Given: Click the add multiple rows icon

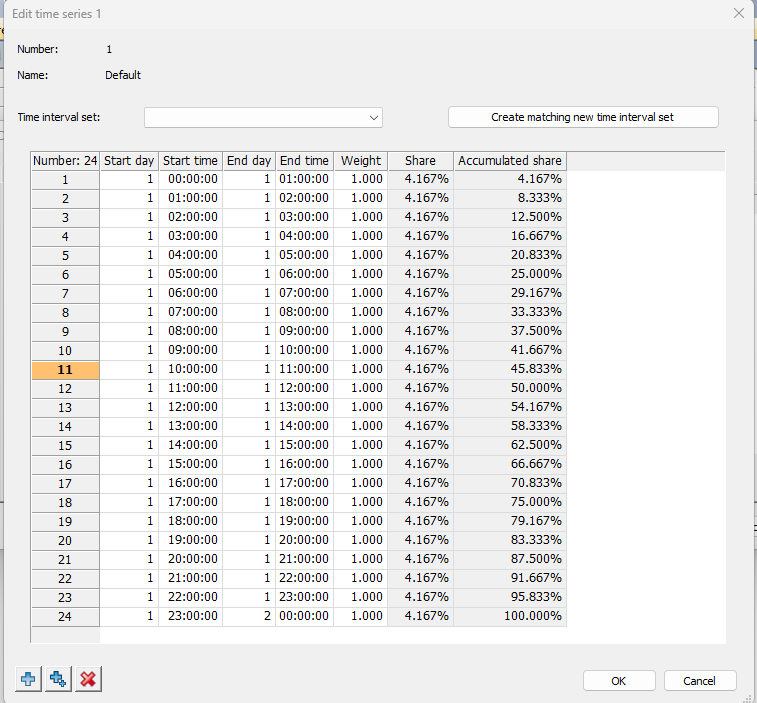Looking at the screenshot, I should 58,679.
